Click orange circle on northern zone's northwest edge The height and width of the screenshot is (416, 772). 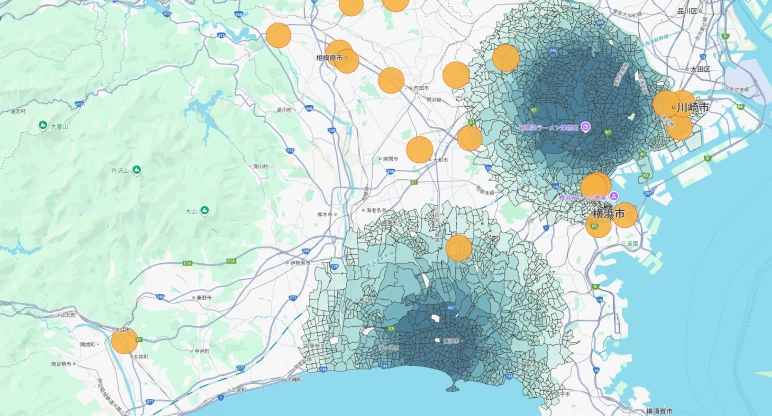505,58
